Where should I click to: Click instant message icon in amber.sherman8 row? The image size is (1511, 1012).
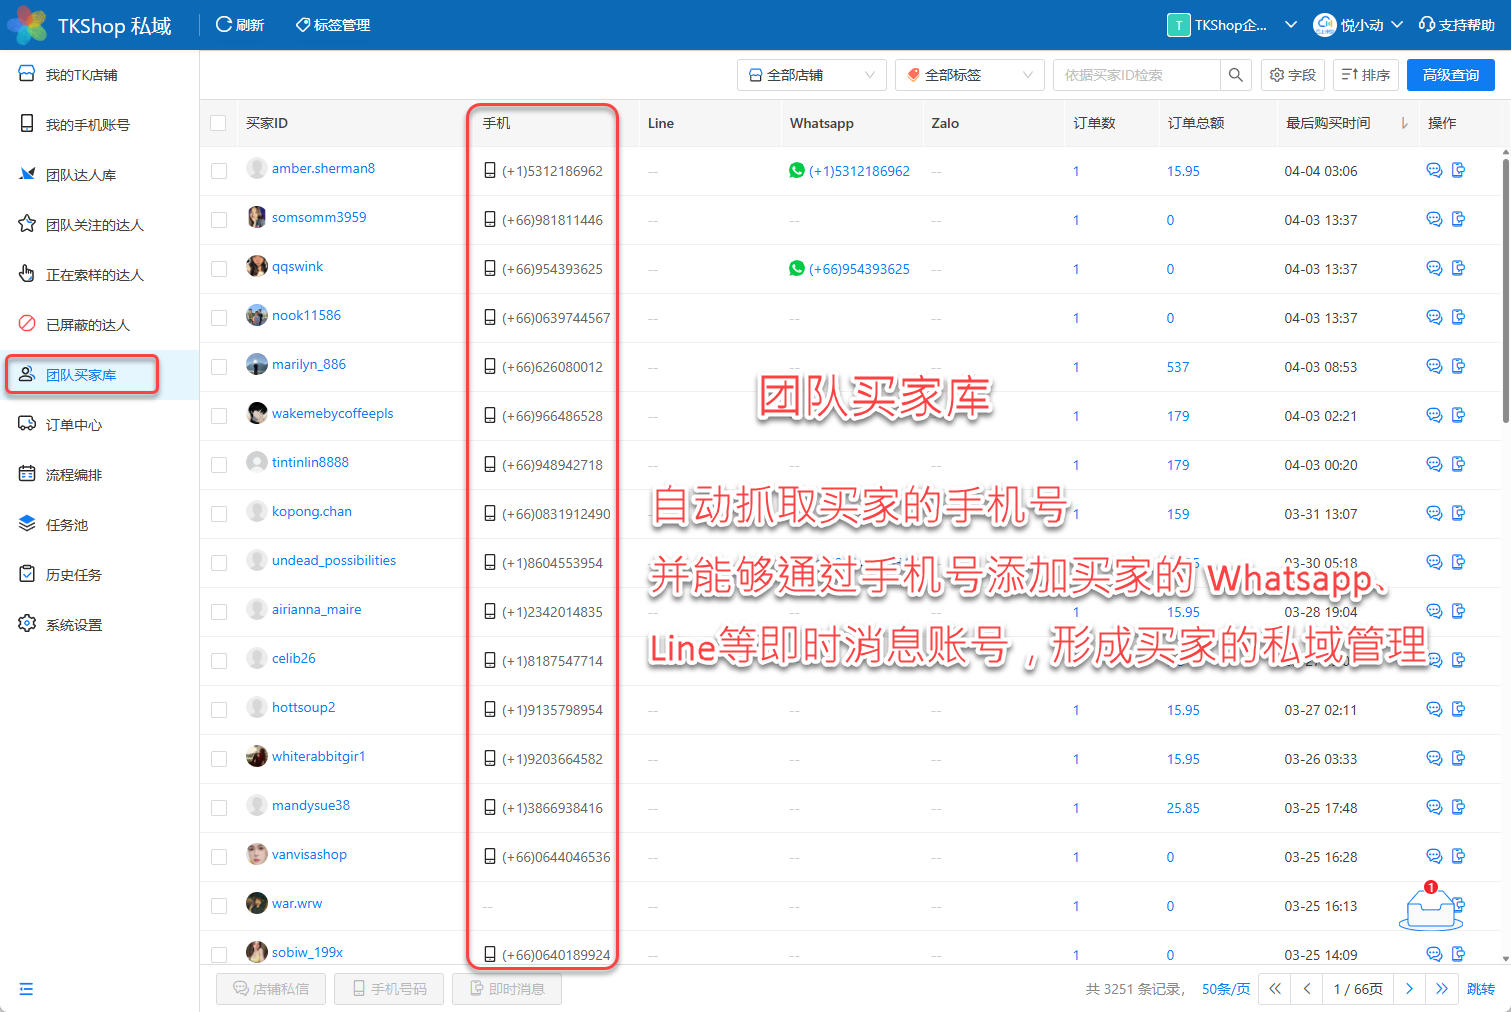click(1459, 170)
